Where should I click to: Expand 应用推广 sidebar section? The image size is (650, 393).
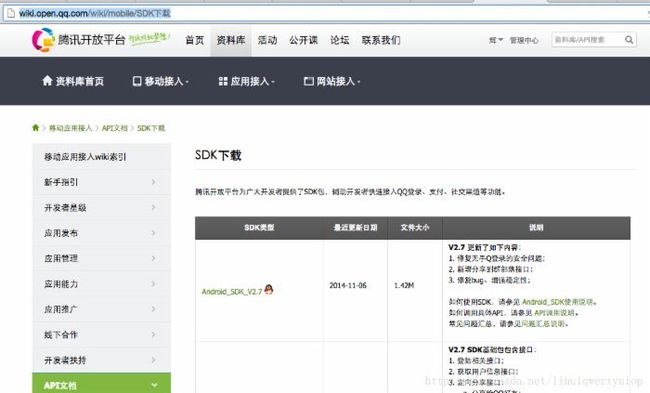tap(102, 309)
